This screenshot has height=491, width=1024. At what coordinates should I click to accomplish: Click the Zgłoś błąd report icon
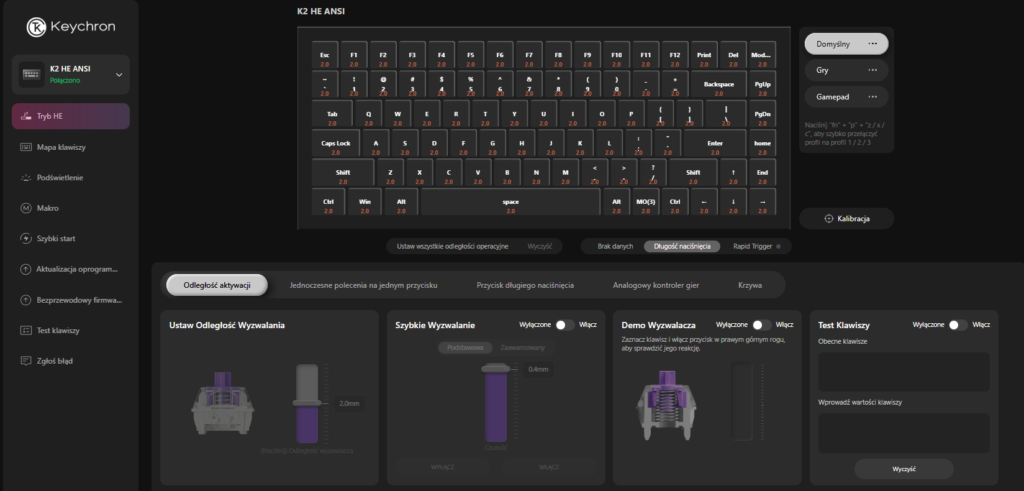pyautogui.click(x=25, y=360)
